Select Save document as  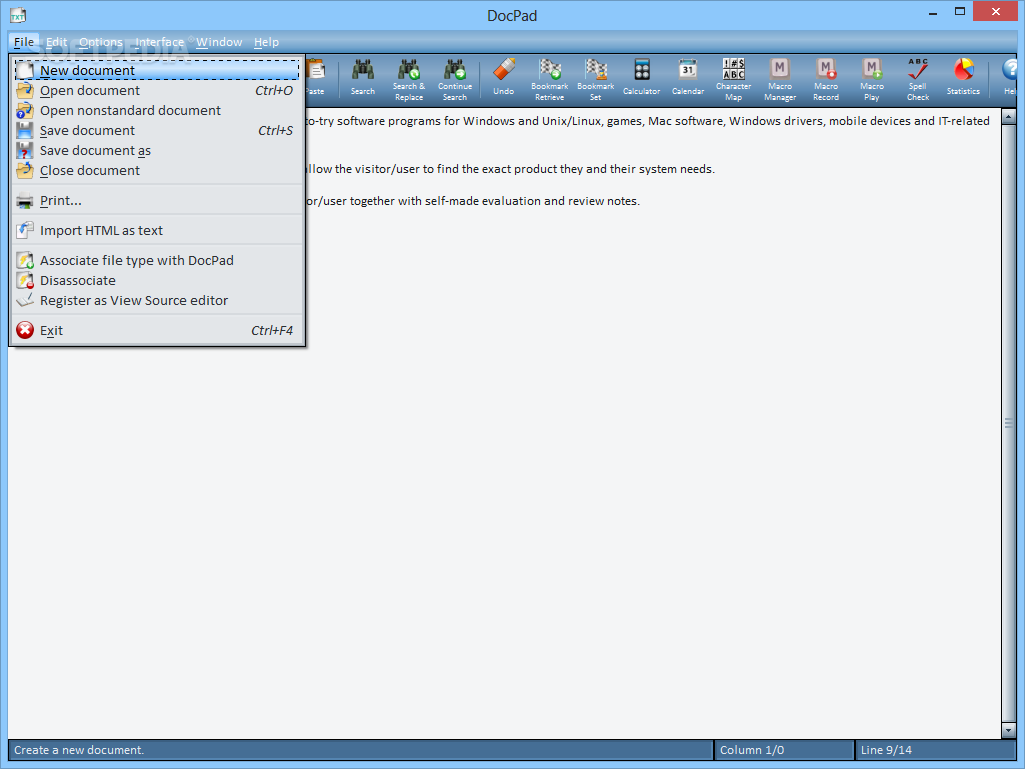point(157,150)
